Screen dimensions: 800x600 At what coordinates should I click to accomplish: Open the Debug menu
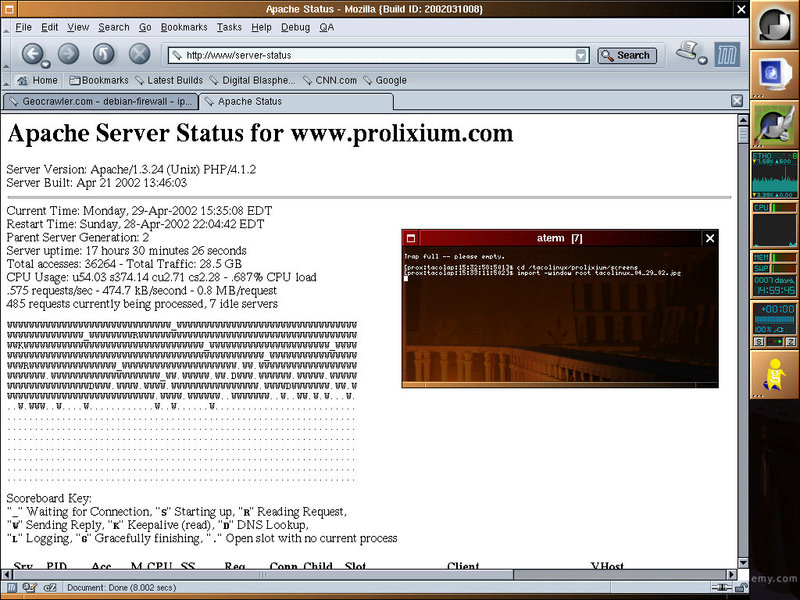(295, 27)
